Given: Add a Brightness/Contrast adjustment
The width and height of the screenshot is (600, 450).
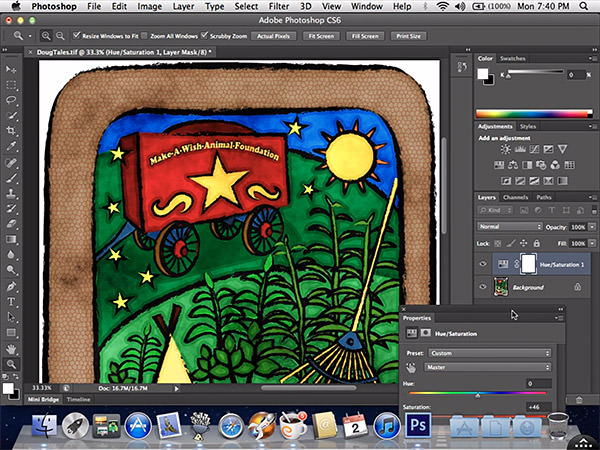Looking at the screenshot, I should [x=505, y=149].
